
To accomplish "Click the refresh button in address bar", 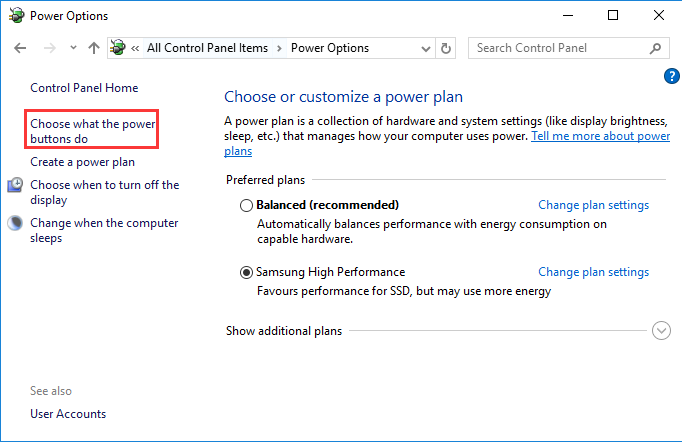I will tap(446, 48).
